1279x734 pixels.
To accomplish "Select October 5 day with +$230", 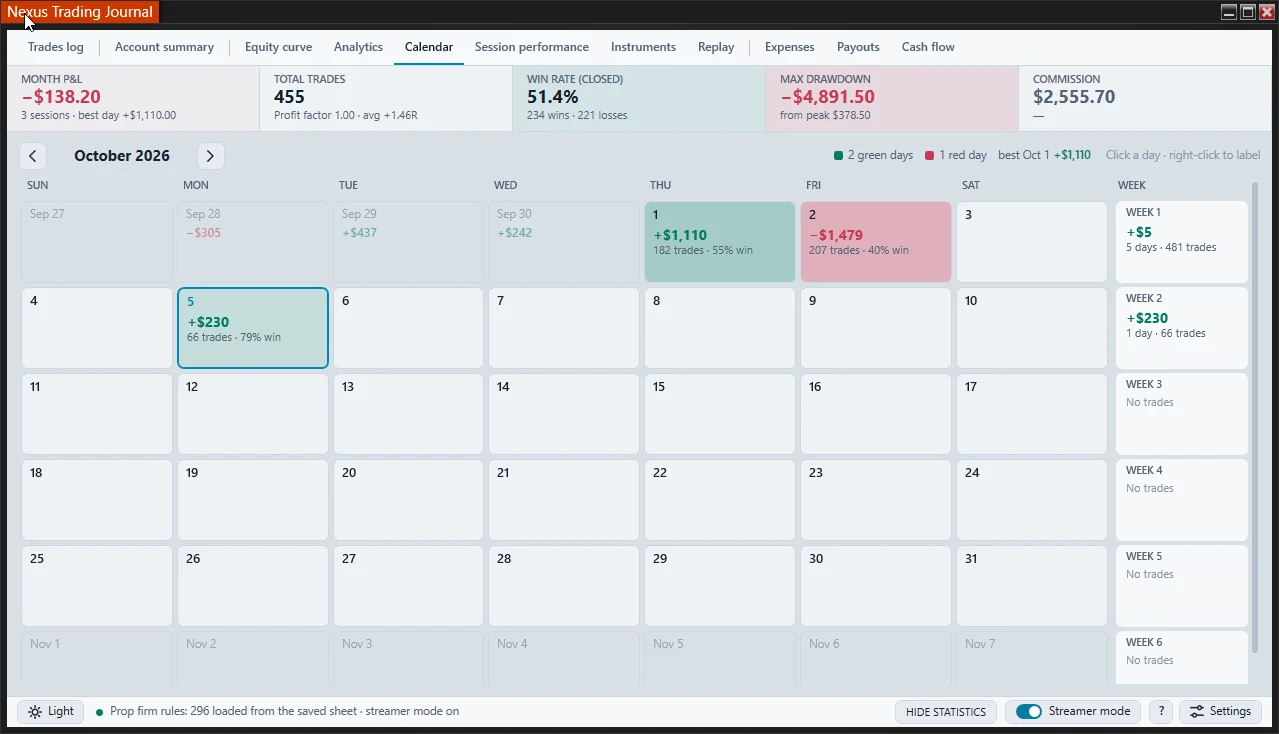I will point(253,328).
